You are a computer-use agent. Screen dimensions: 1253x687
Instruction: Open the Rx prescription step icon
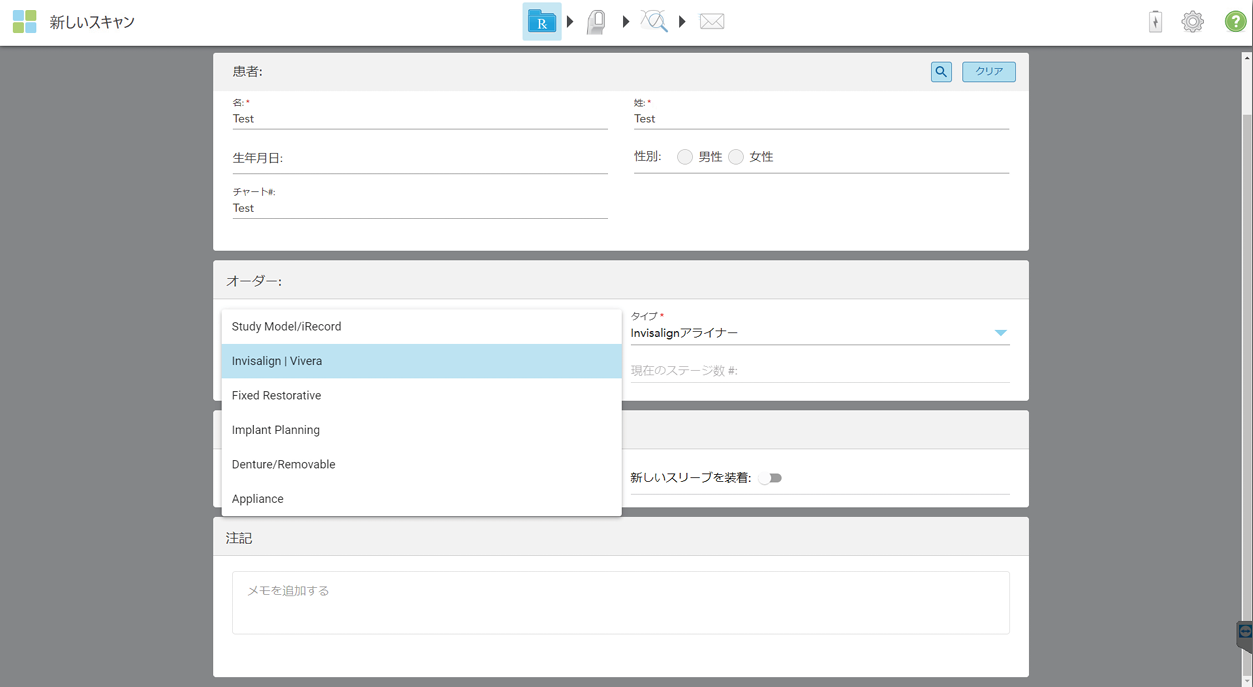(542, 22)
